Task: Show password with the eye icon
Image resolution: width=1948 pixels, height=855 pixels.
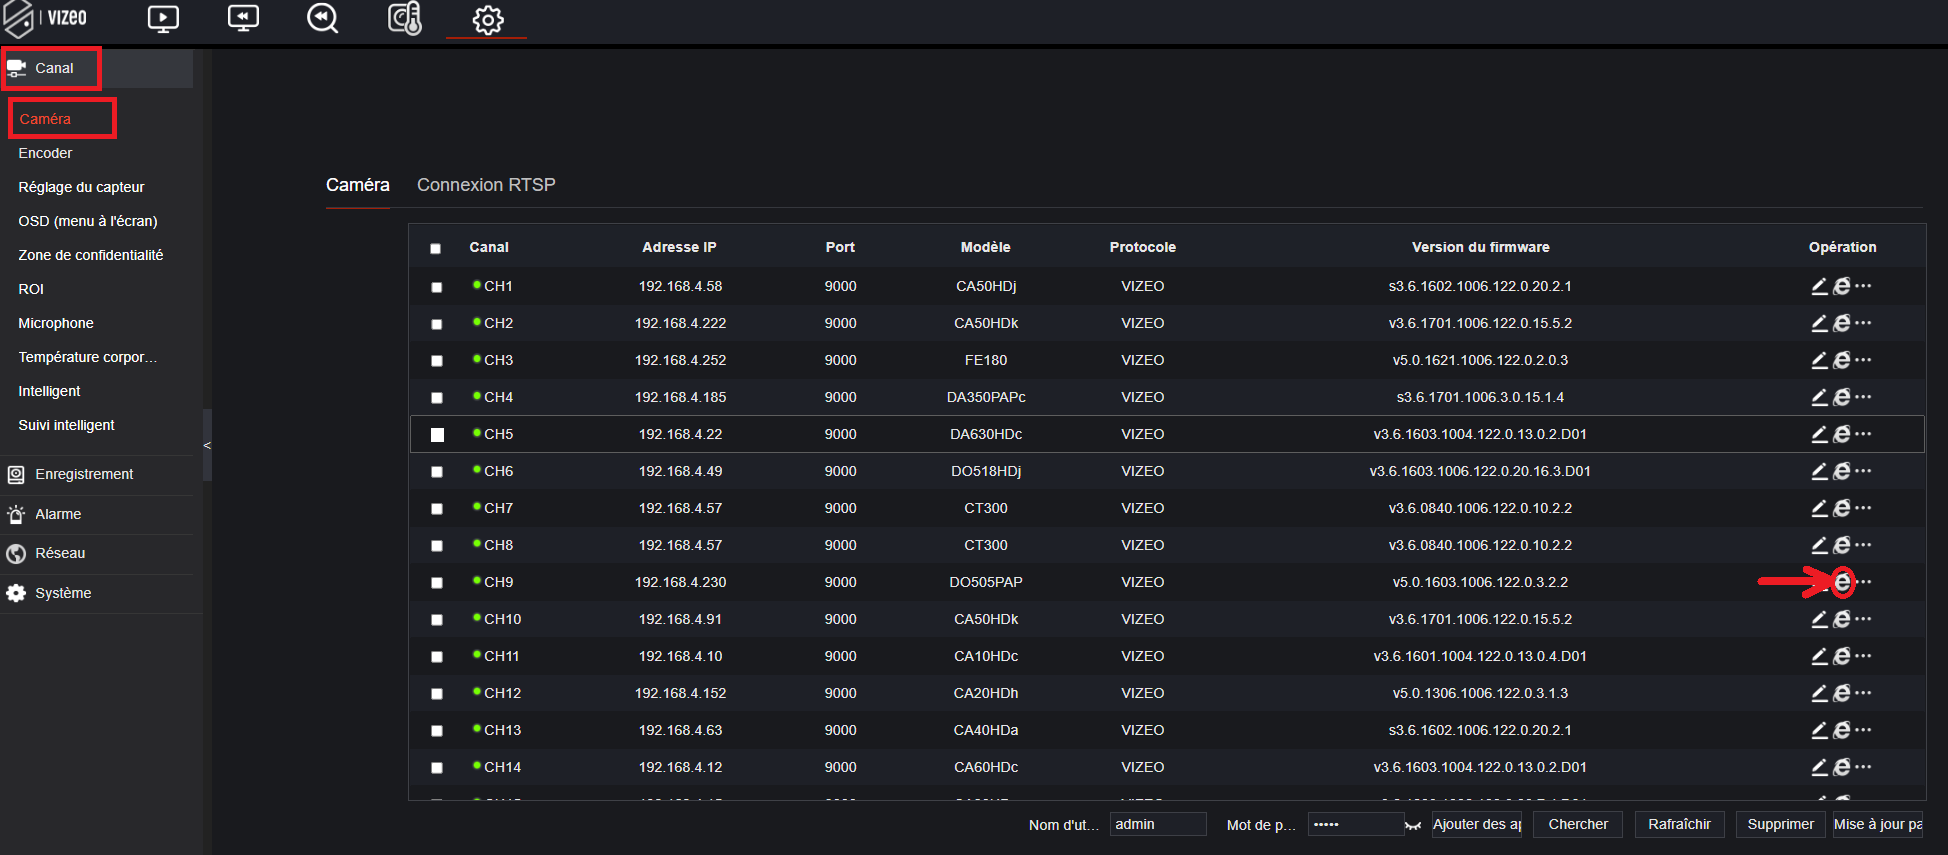Action: click(1413, 826)
